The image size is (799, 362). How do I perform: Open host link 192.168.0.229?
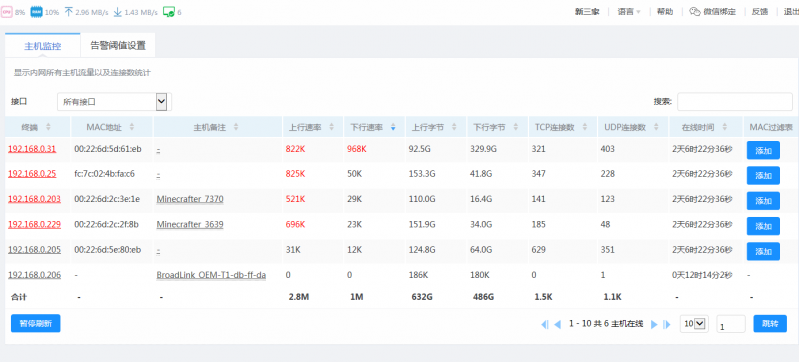click(x=34, y=224)
